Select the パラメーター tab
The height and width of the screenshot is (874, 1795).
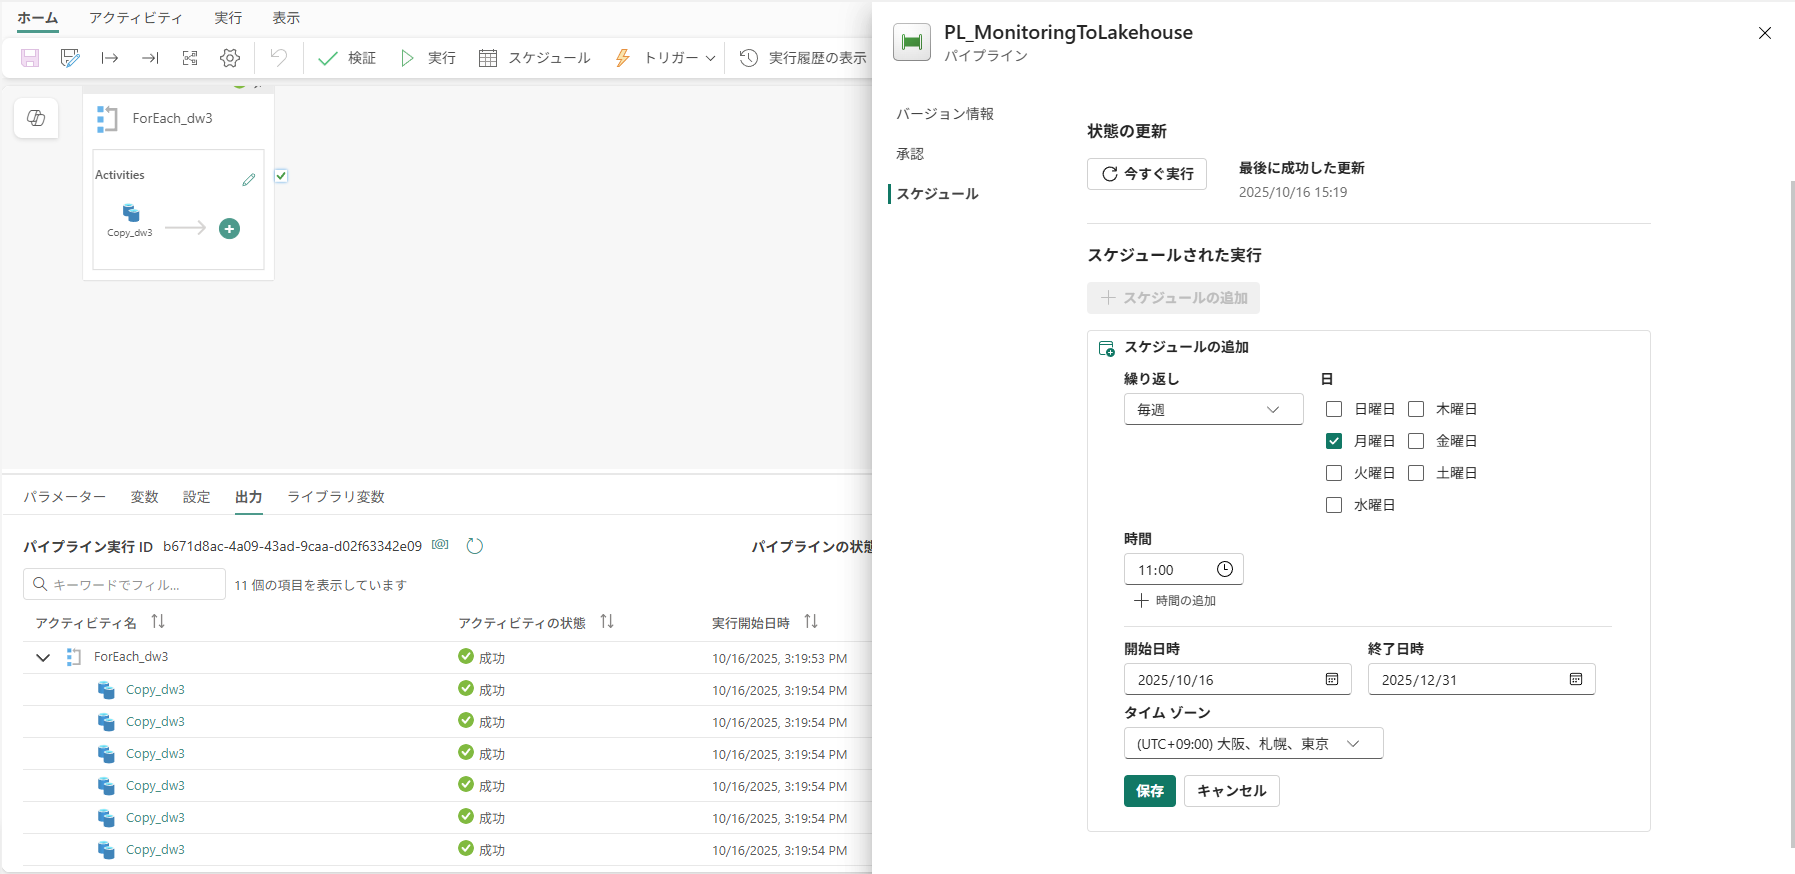point(65,497)
